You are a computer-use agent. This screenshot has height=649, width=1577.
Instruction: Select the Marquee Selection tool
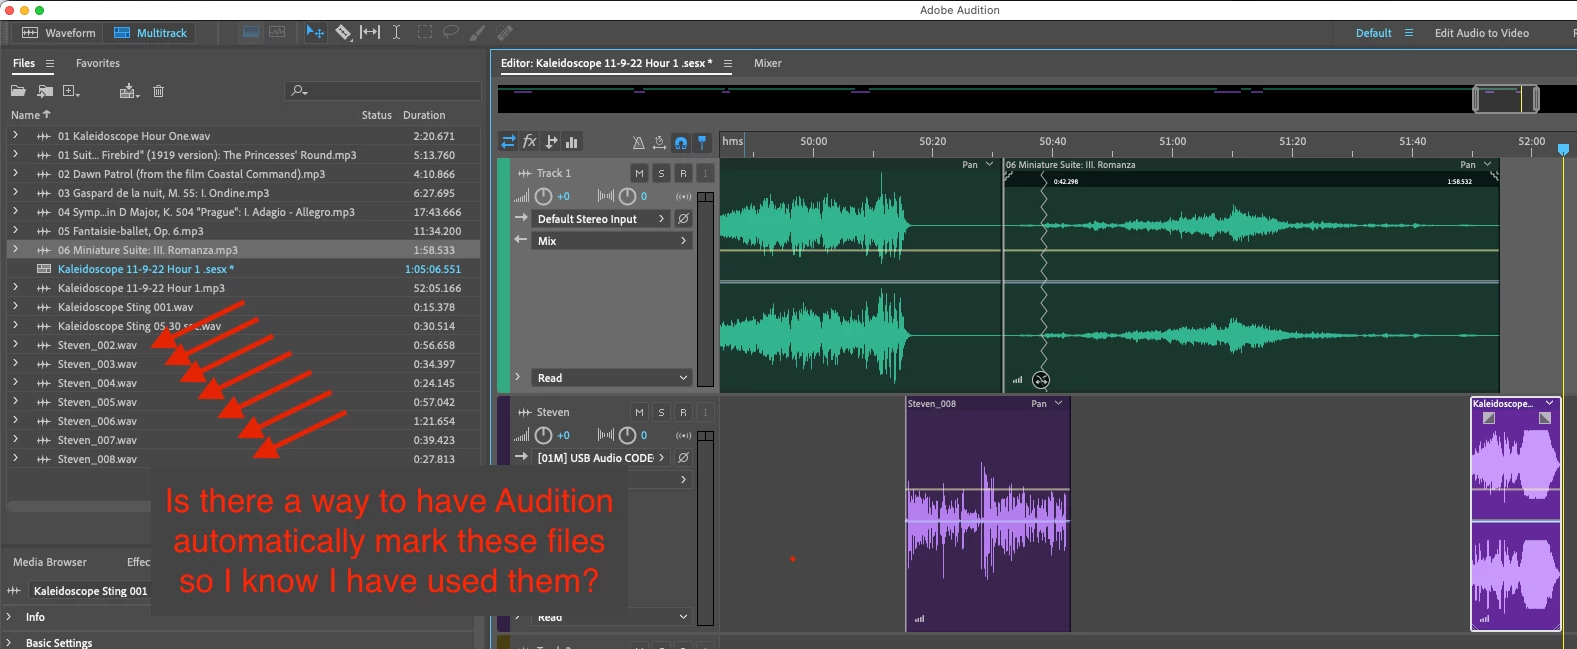point(425,32)
